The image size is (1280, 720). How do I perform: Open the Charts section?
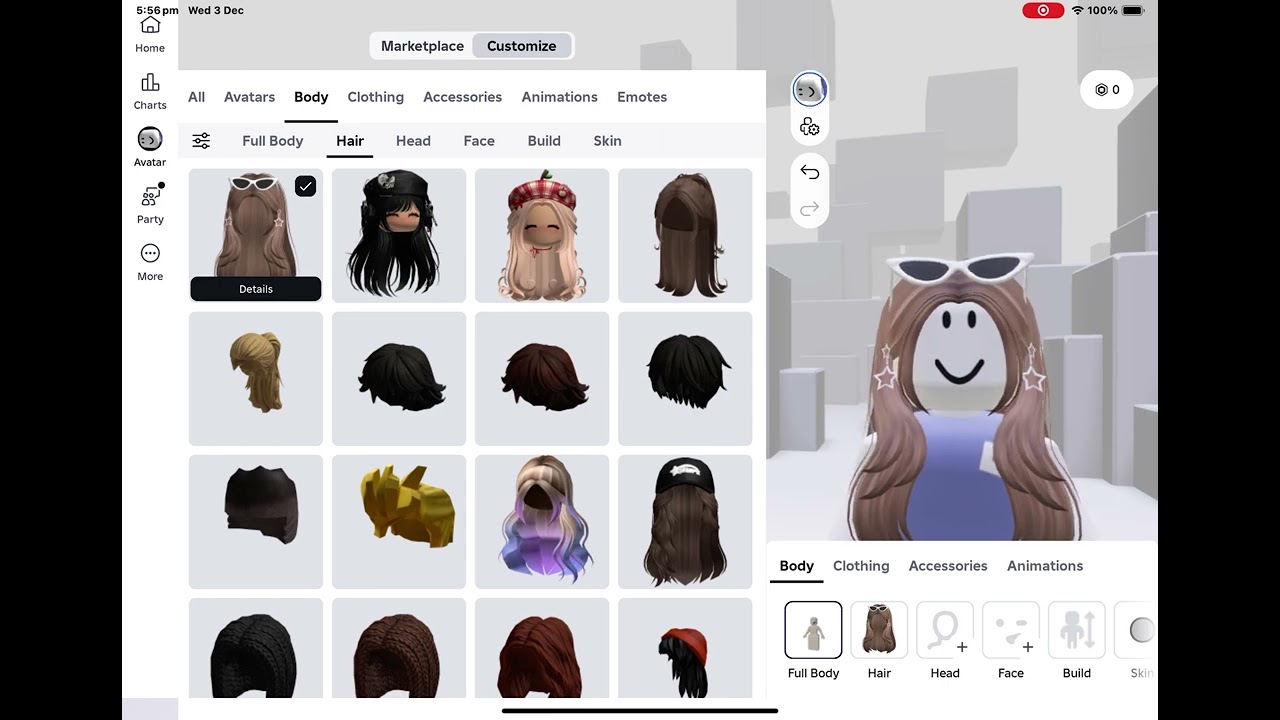click(x=150, y=91)
